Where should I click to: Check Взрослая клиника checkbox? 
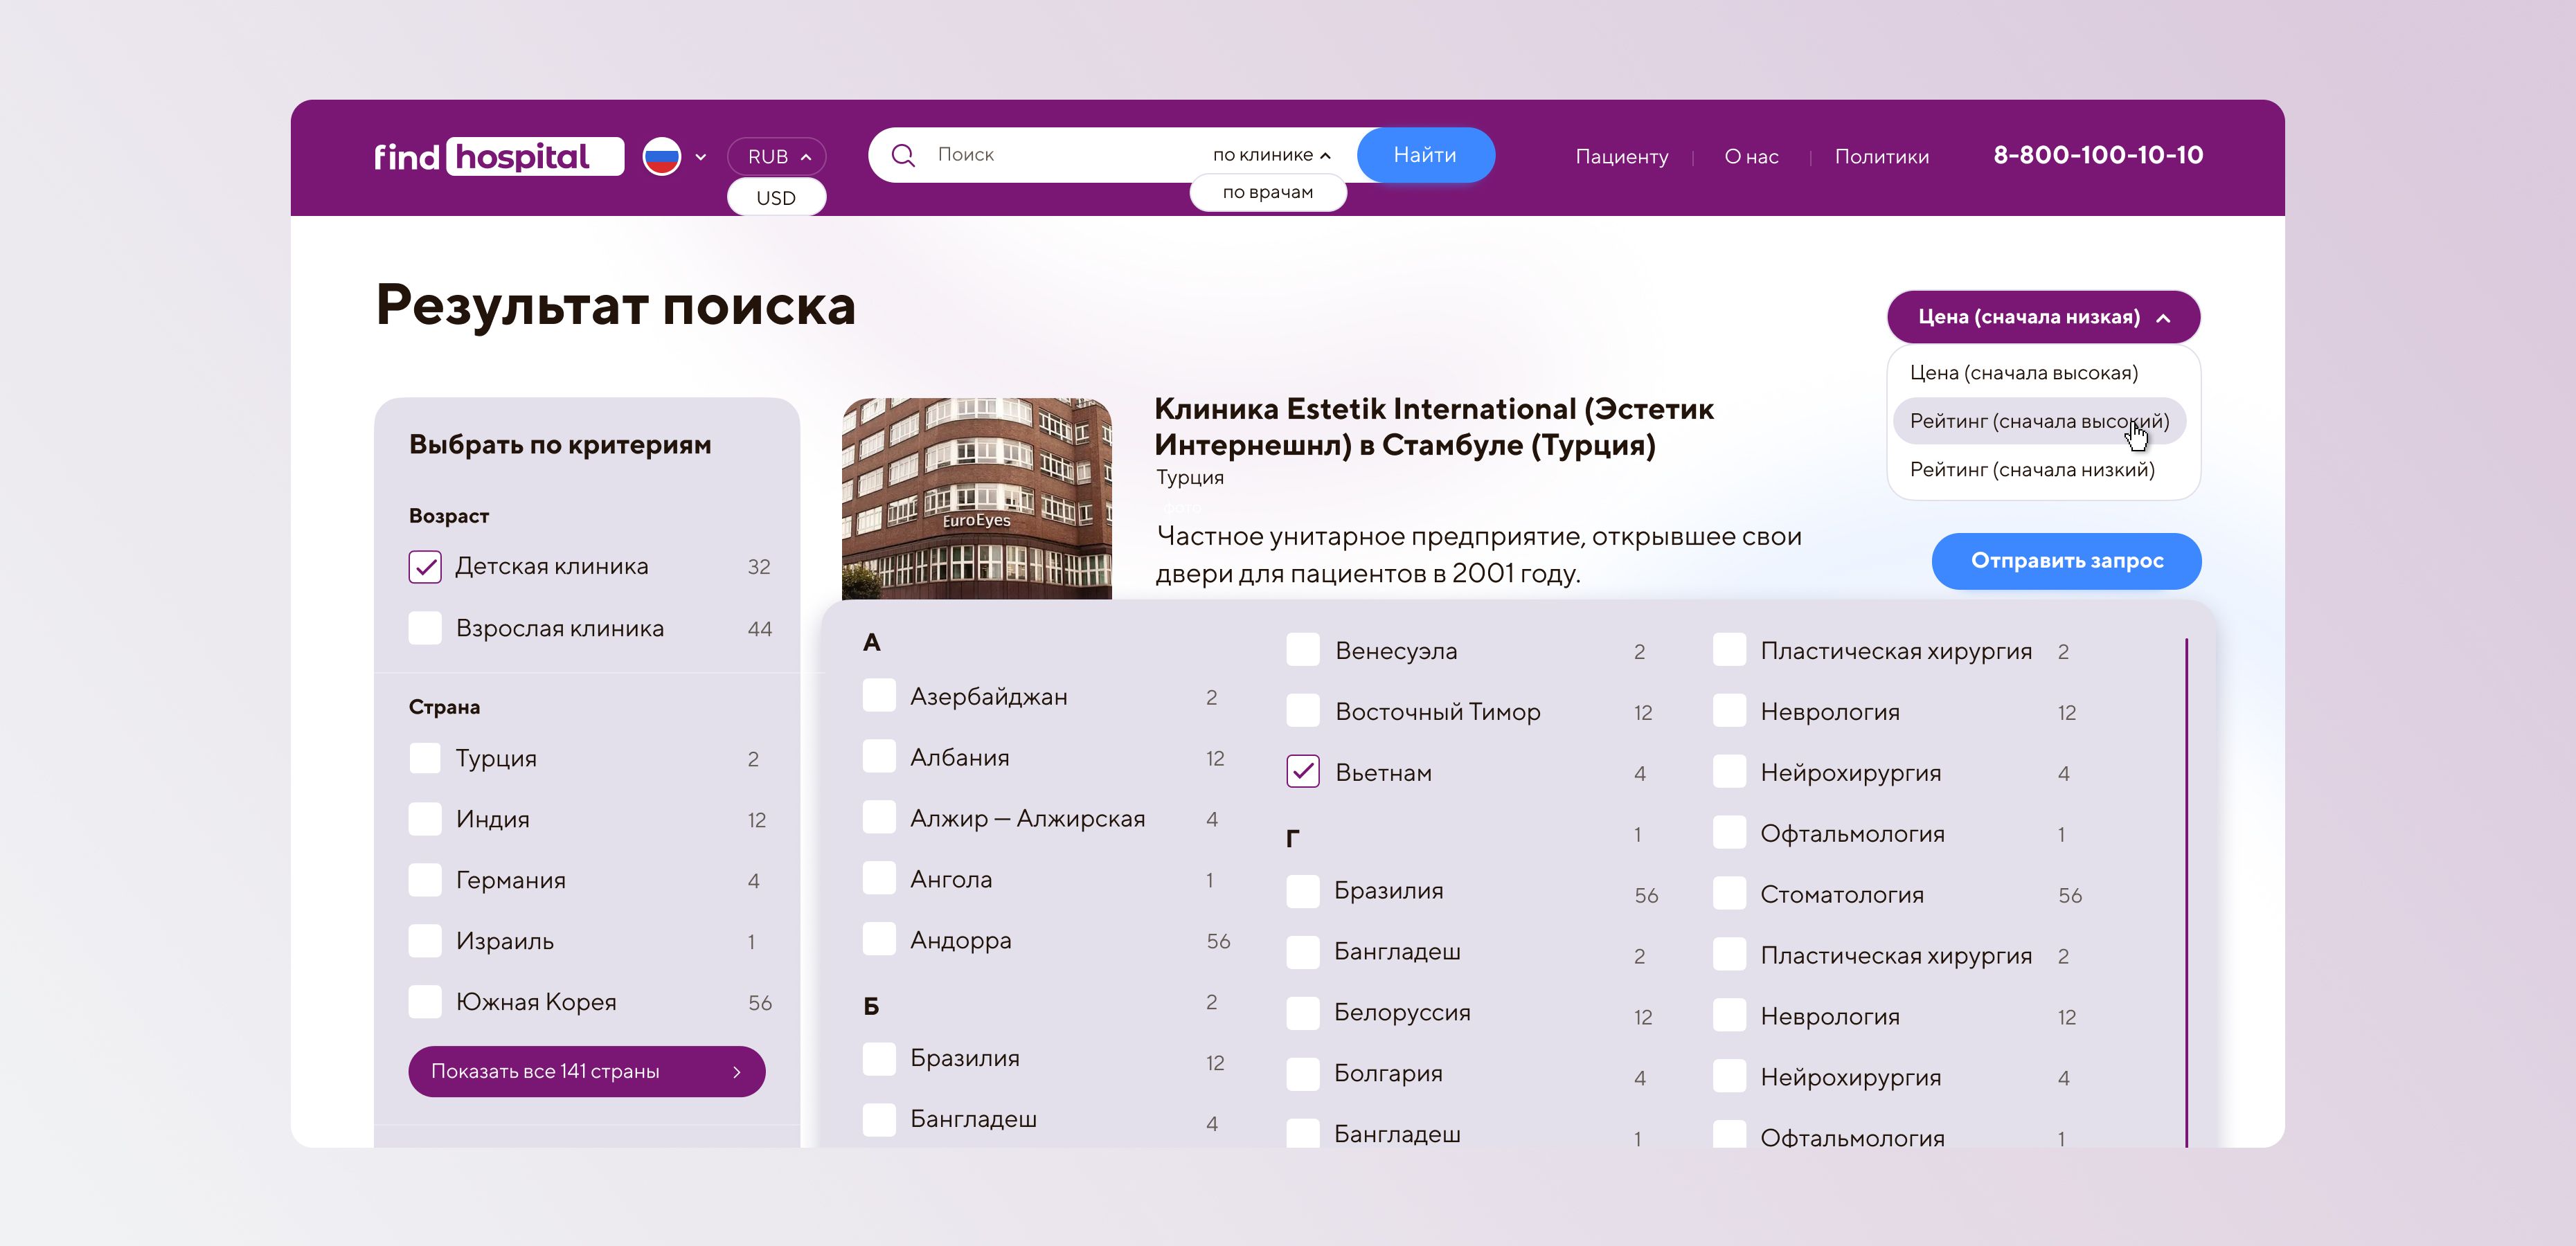point(425,629)
